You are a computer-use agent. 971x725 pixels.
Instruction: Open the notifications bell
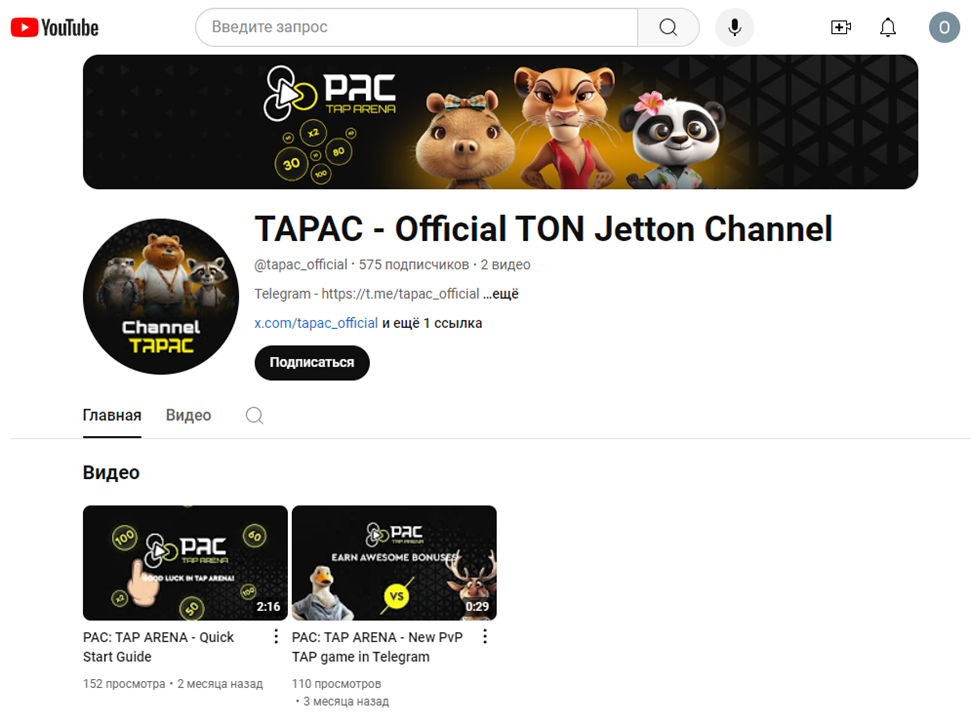[x=888, y=27]
